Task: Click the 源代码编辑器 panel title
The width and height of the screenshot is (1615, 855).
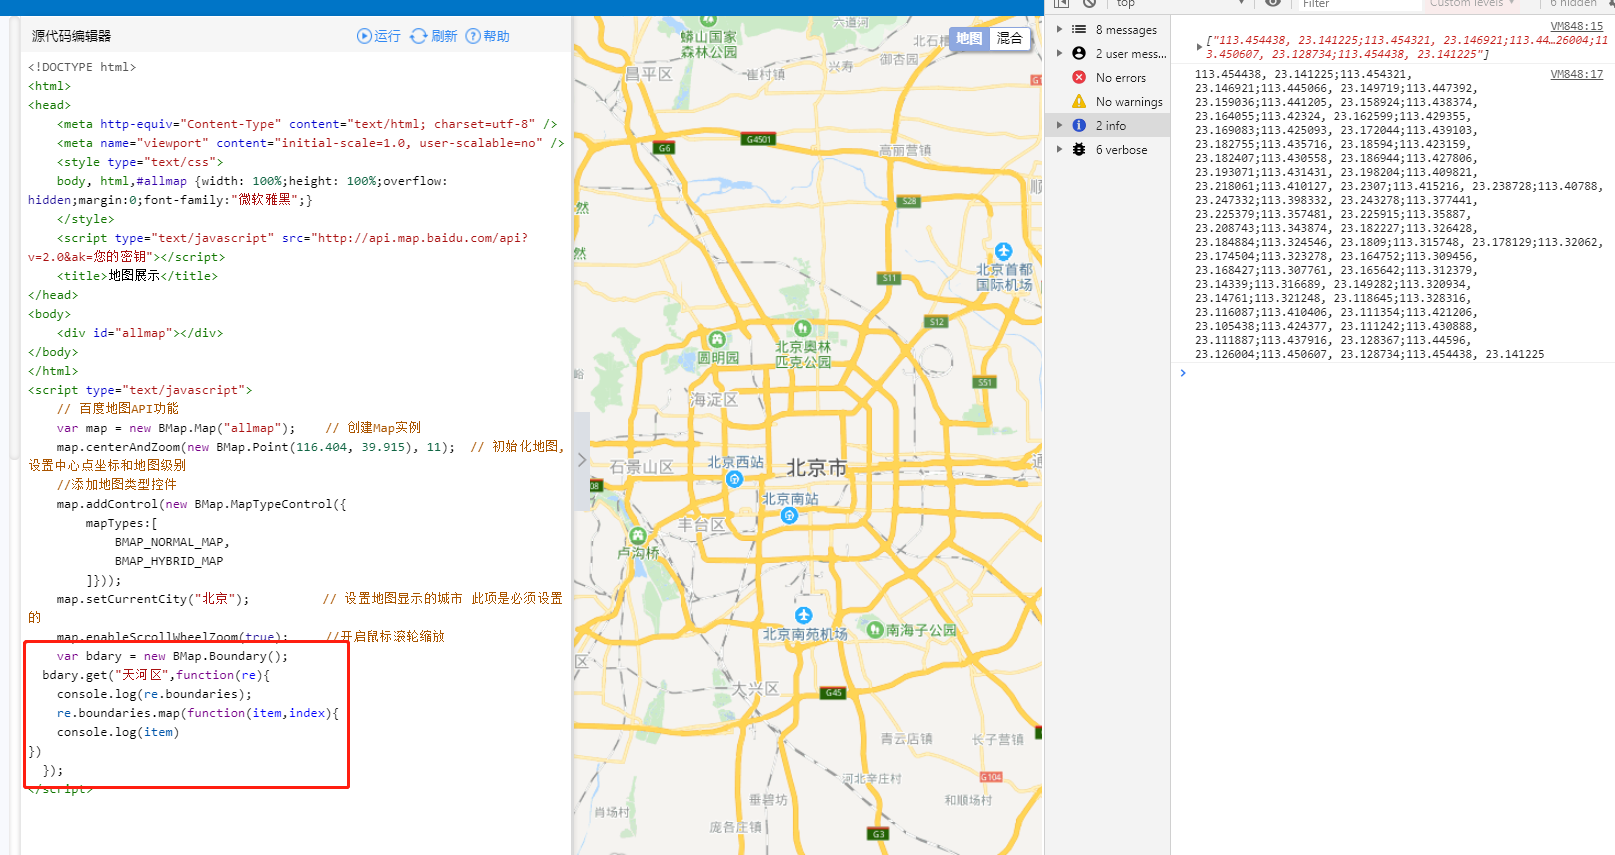Action: pyautogui.click(x=71, y=36)
